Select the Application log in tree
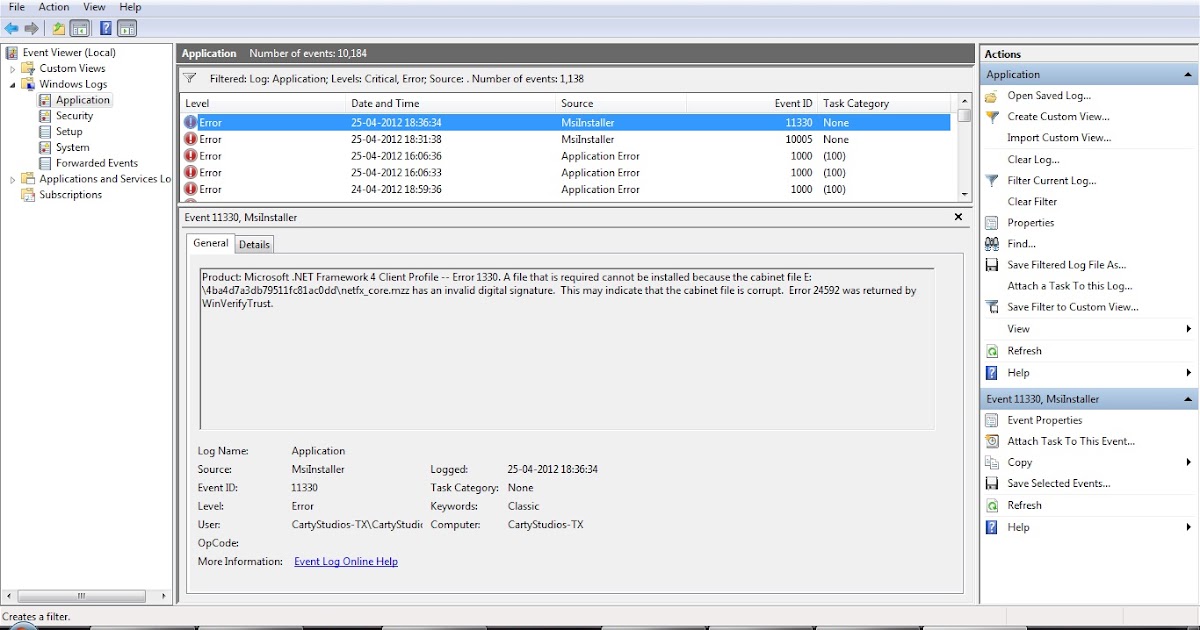Viewport: 1200px width, 630px height. [82, 100]
